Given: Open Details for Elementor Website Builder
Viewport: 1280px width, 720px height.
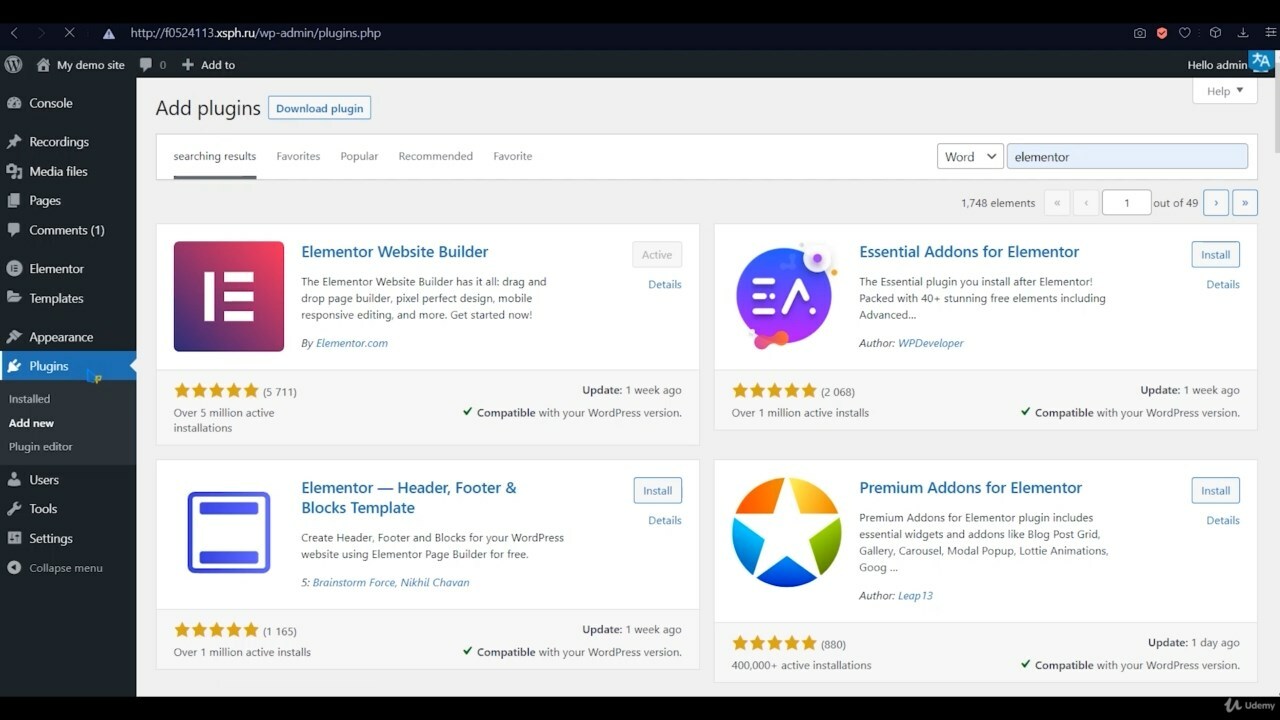Looking at the screenshot, I should tap(665, 285).
